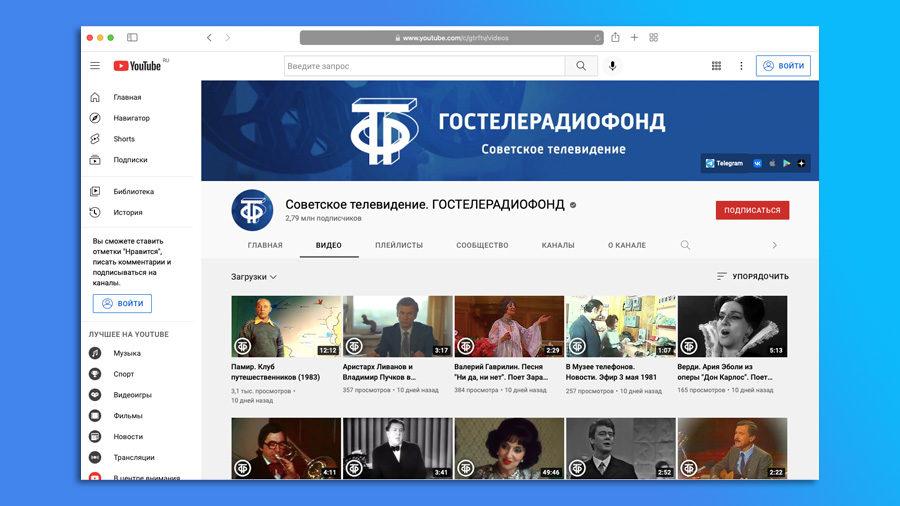
Task: Open the В Музее телефонов video thumbnail
Action: [x=620, y=326]
